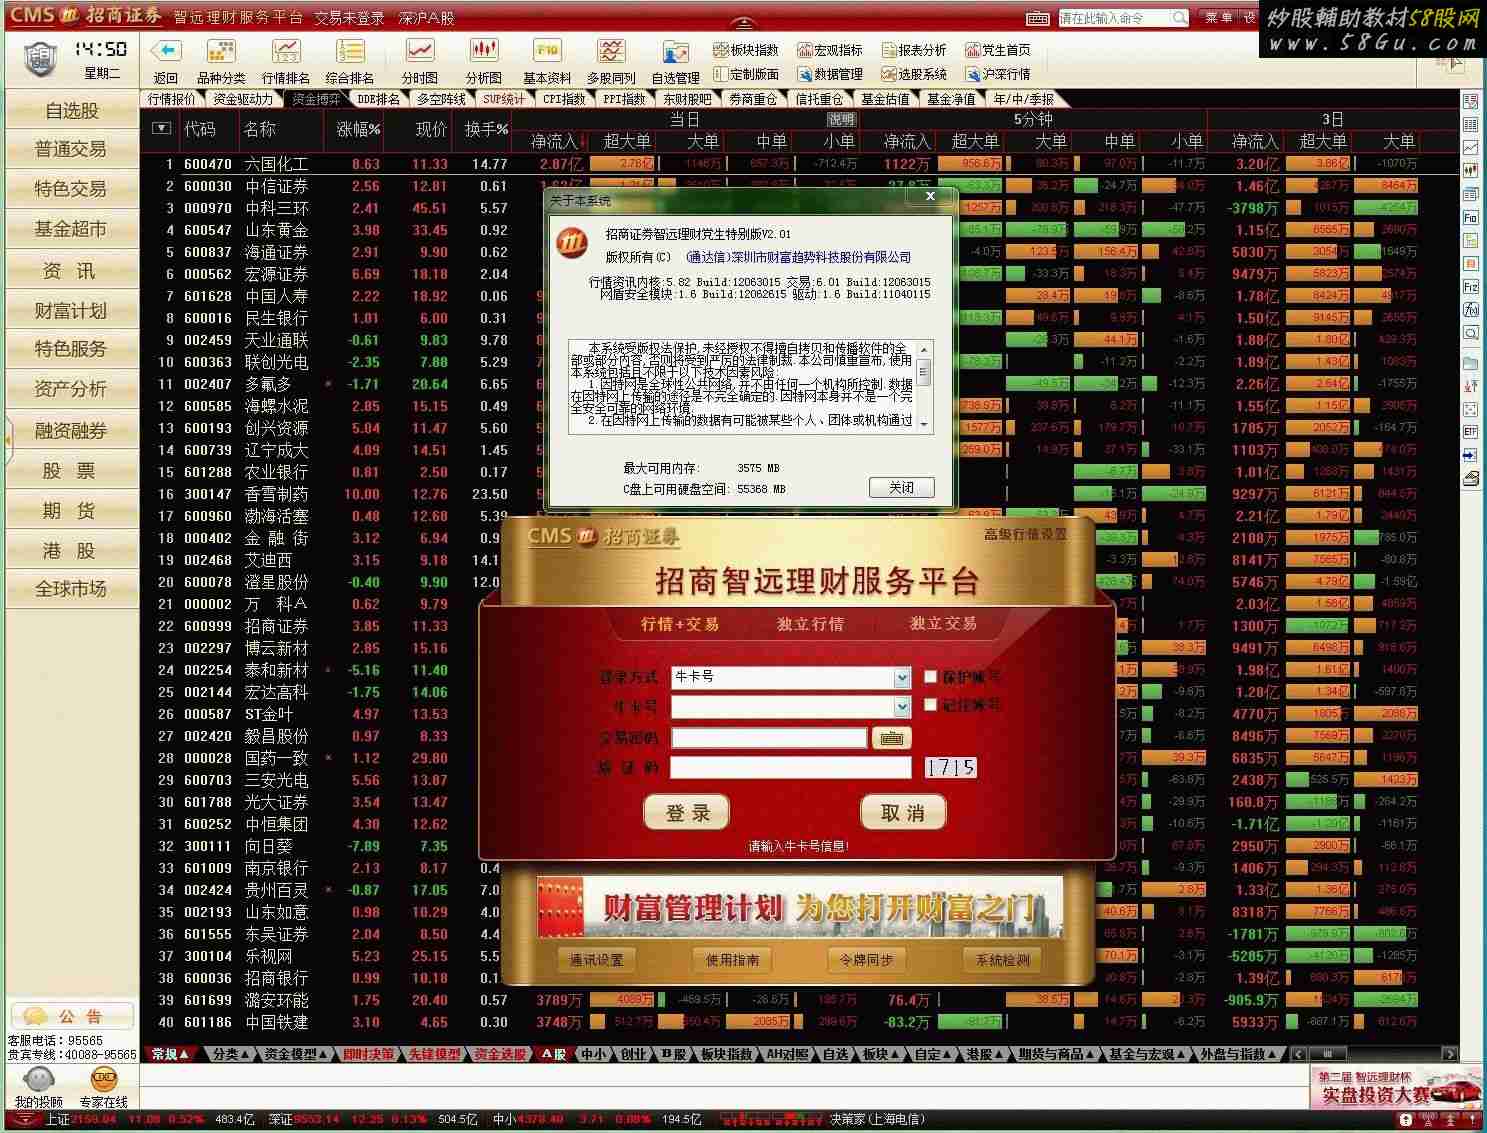Open 通讯设置 communication settings
The width and height of the screenshot is (1487, 1133).
coord(597,960)
